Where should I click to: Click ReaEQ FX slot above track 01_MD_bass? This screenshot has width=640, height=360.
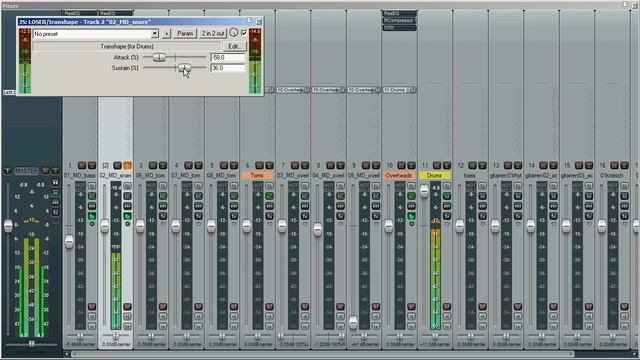(80, 13)
